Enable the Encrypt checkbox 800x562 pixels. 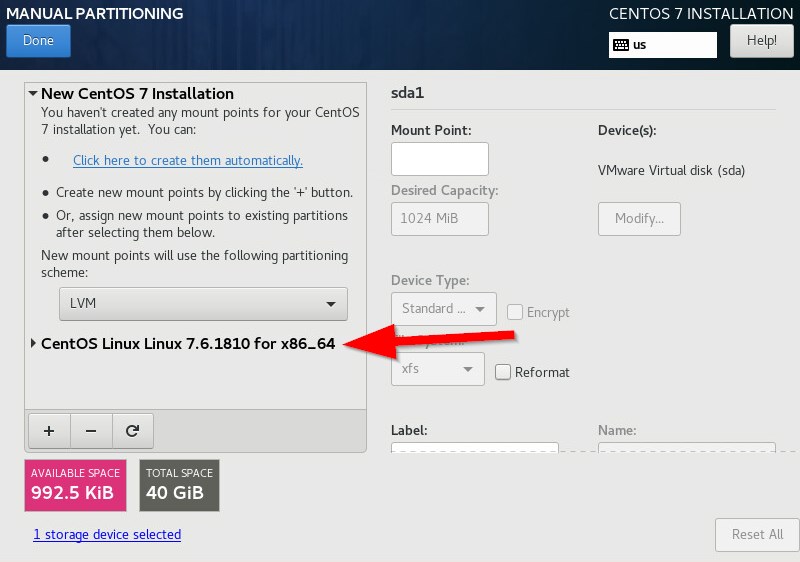pos(515,312)
